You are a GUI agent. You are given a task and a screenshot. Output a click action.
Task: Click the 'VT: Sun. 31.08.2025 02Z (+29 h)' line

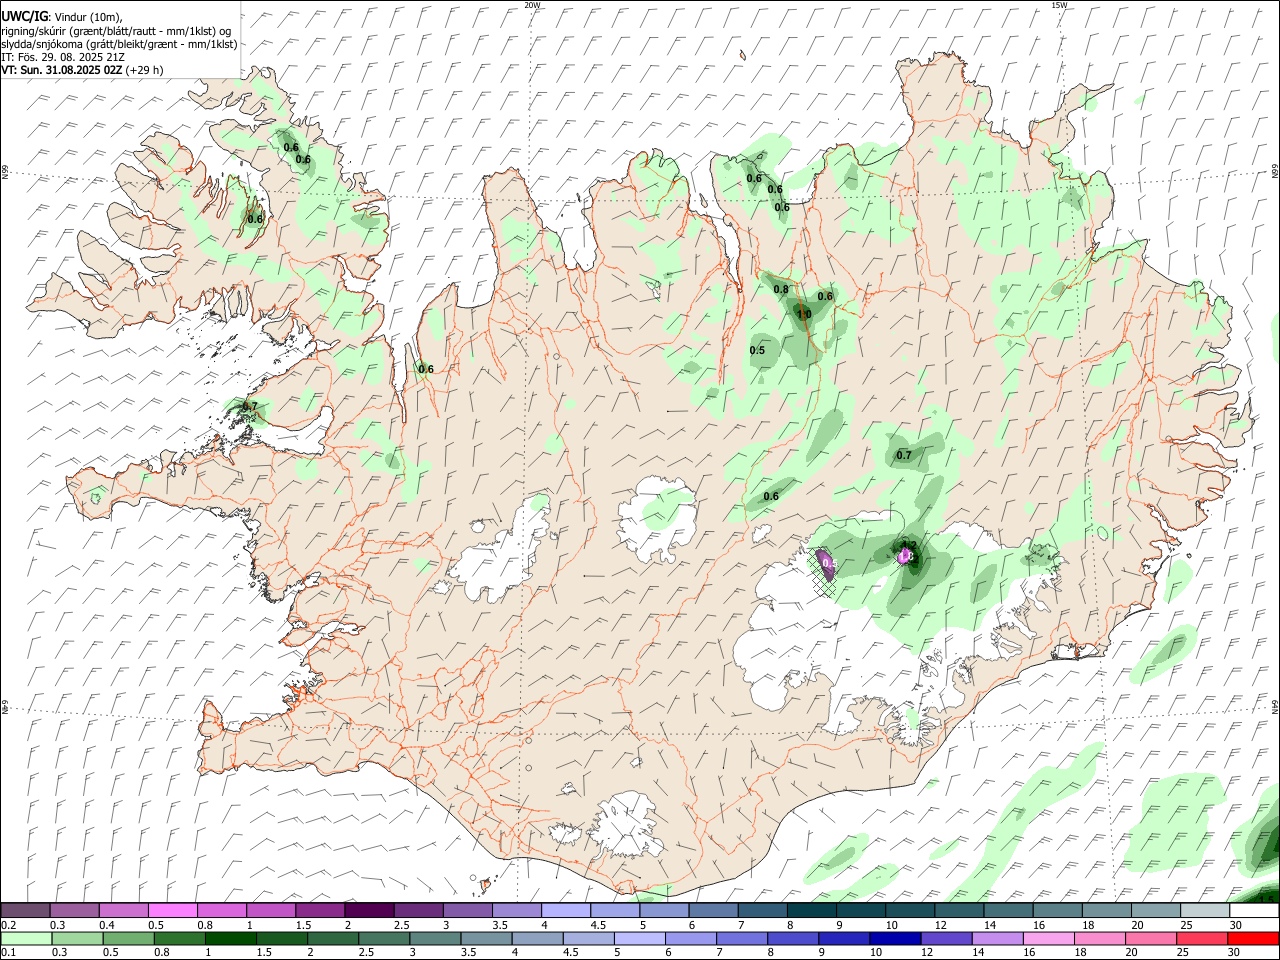82,70
